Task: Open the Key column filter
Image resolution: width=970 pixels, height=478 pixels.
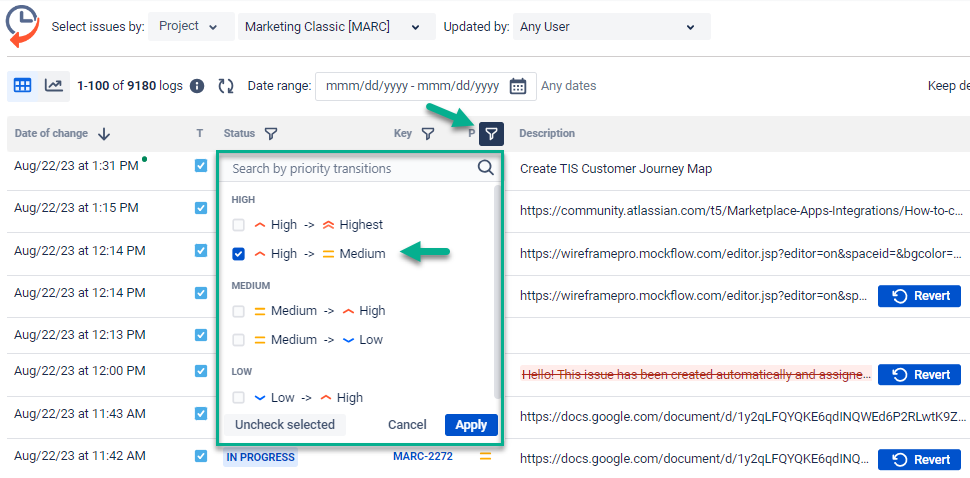Action: point(427,133)
